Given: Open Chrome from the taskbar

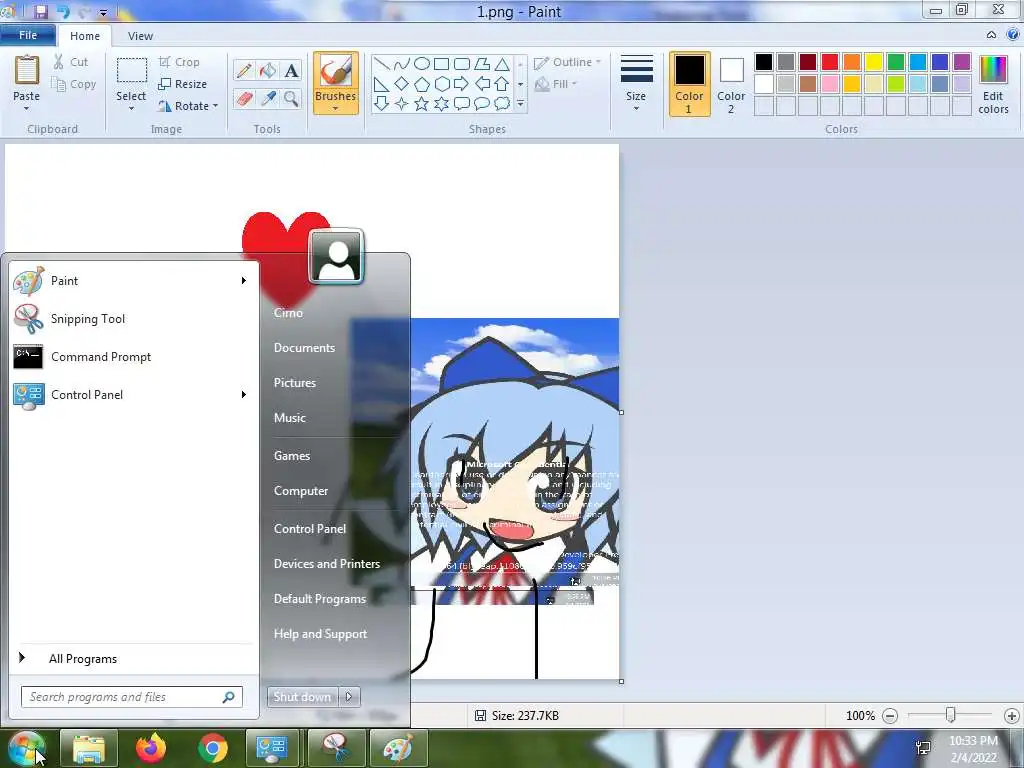Looking at the screenshot, I should point(213,748).
